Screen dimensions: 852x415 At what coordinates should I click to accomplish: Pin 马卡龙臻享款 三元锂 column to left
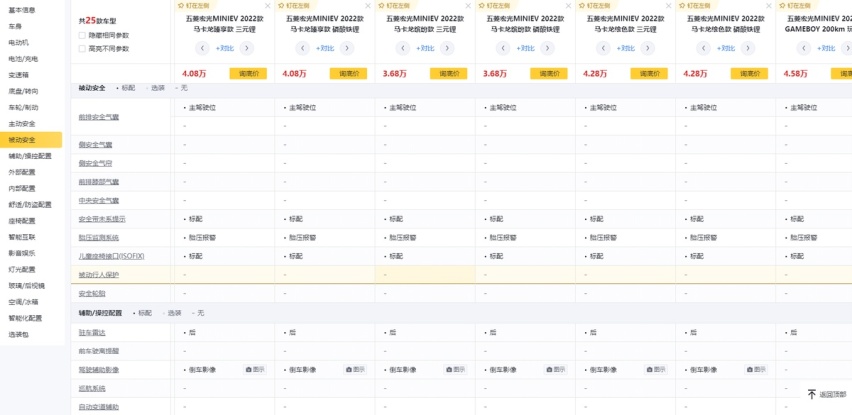[191, 5]
